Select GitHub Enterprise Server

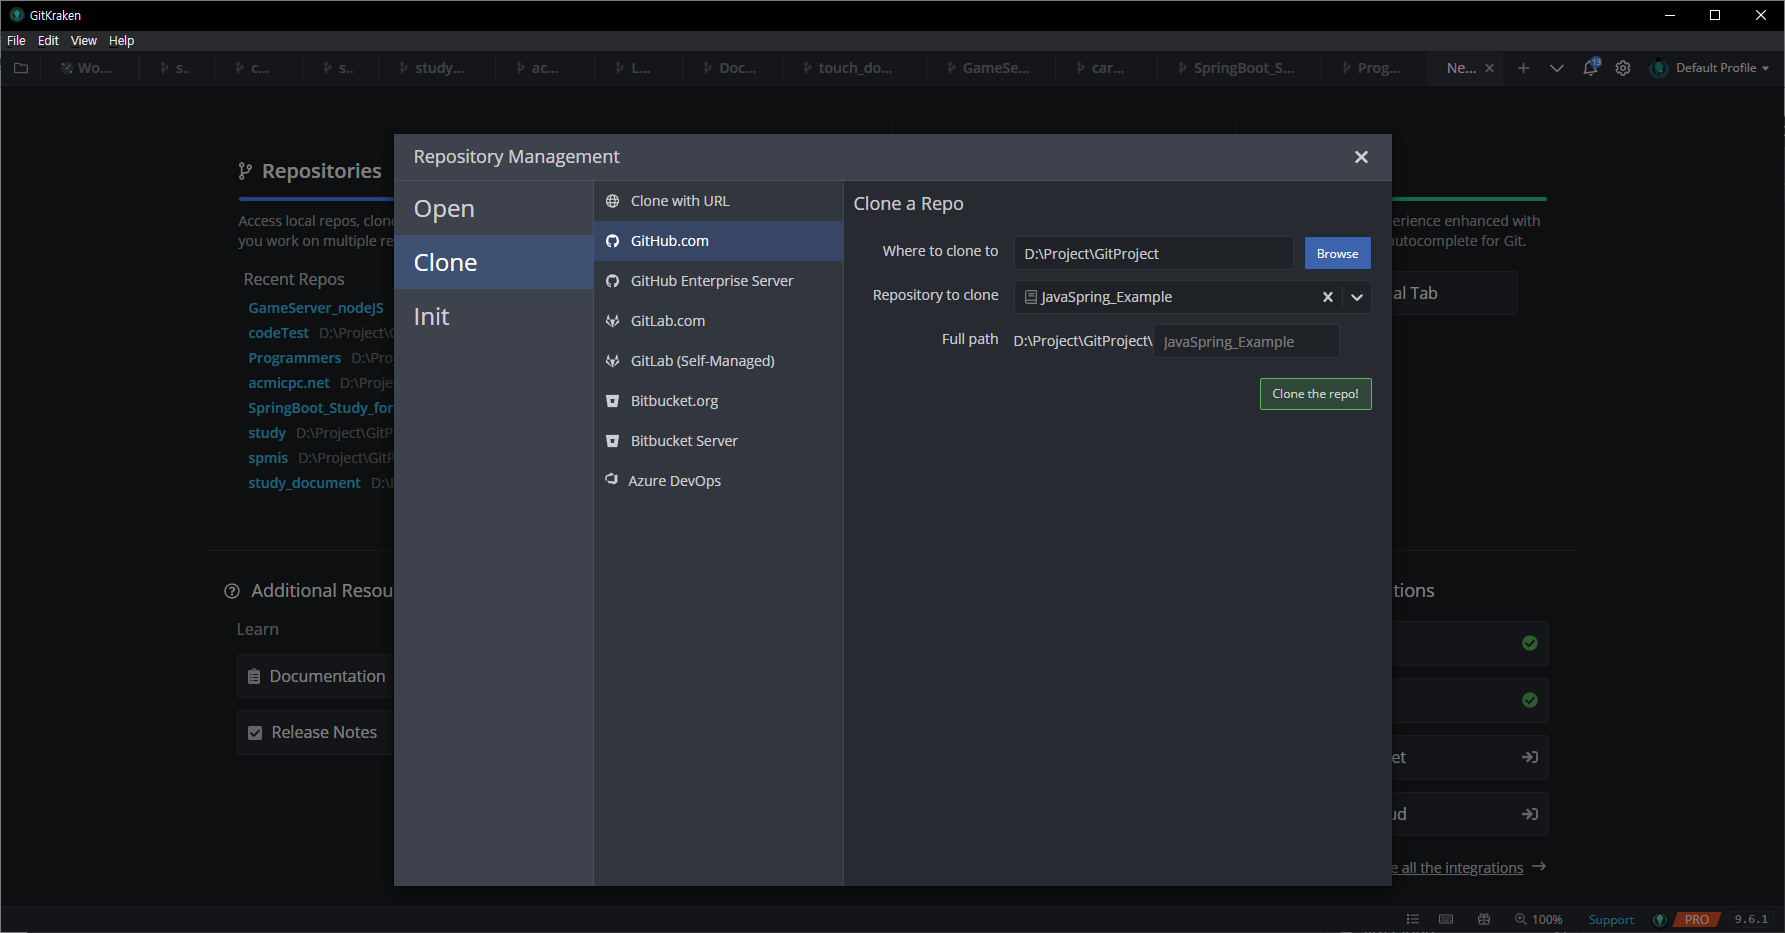coord(719,281)
